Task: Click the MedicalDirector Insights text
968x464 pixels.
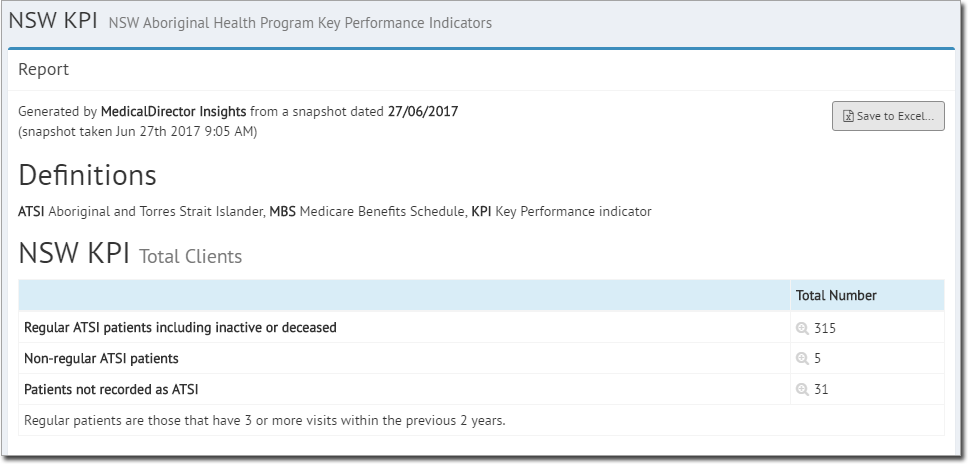Action: pos(173,112)
